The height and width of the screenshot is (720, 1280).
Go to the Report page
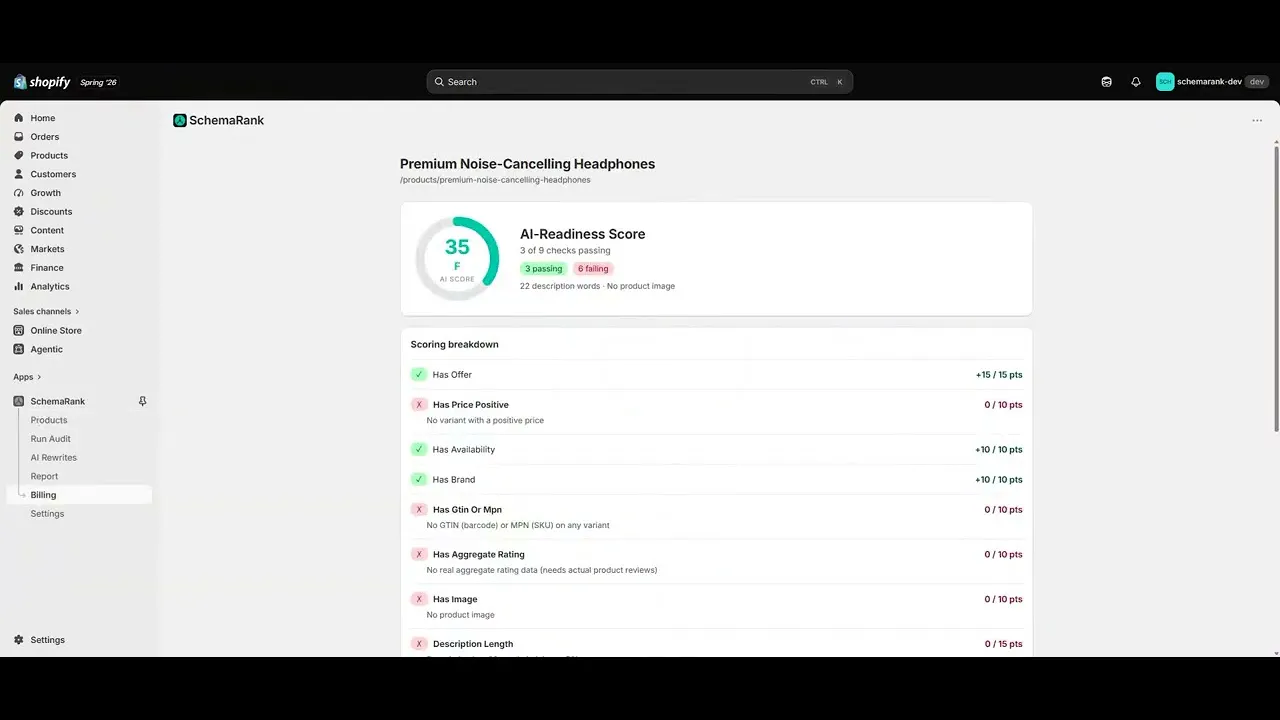(x=44, y=476)
